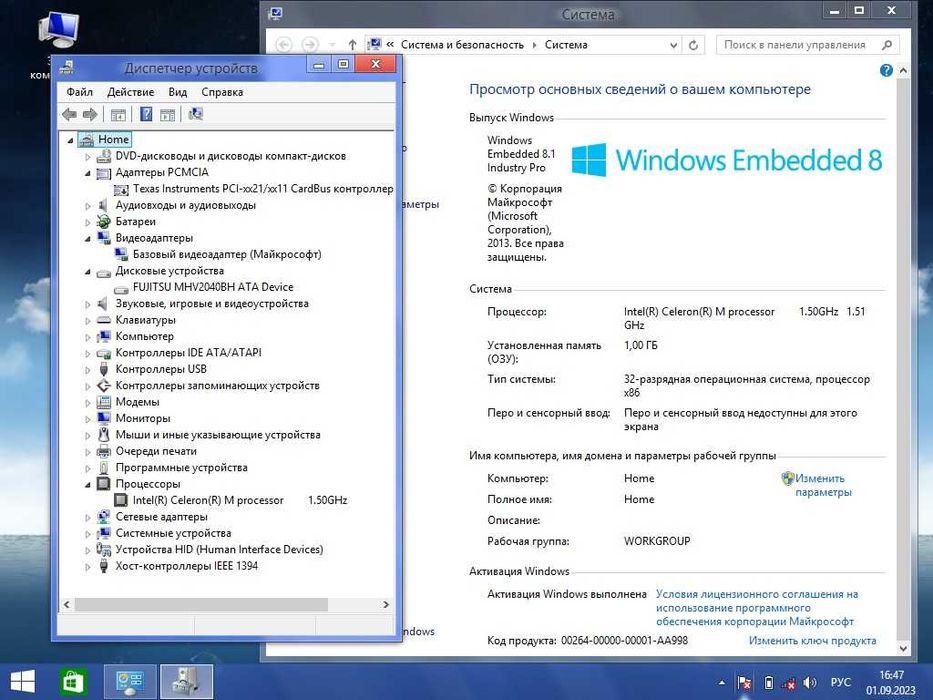The image size is (933, 700).
Task: Click scroll right arrow in Device Manager
Action: [386, 605]
